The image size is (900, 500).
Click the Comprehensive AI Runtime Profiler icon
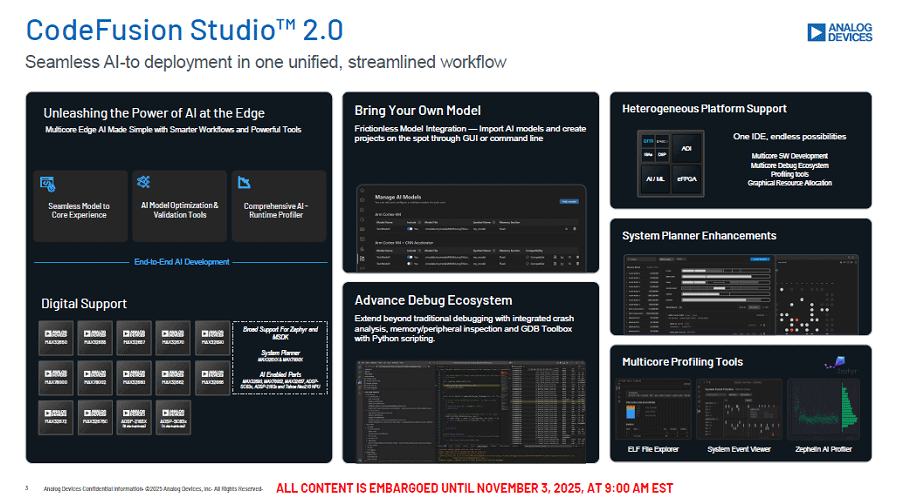(242, 182)
